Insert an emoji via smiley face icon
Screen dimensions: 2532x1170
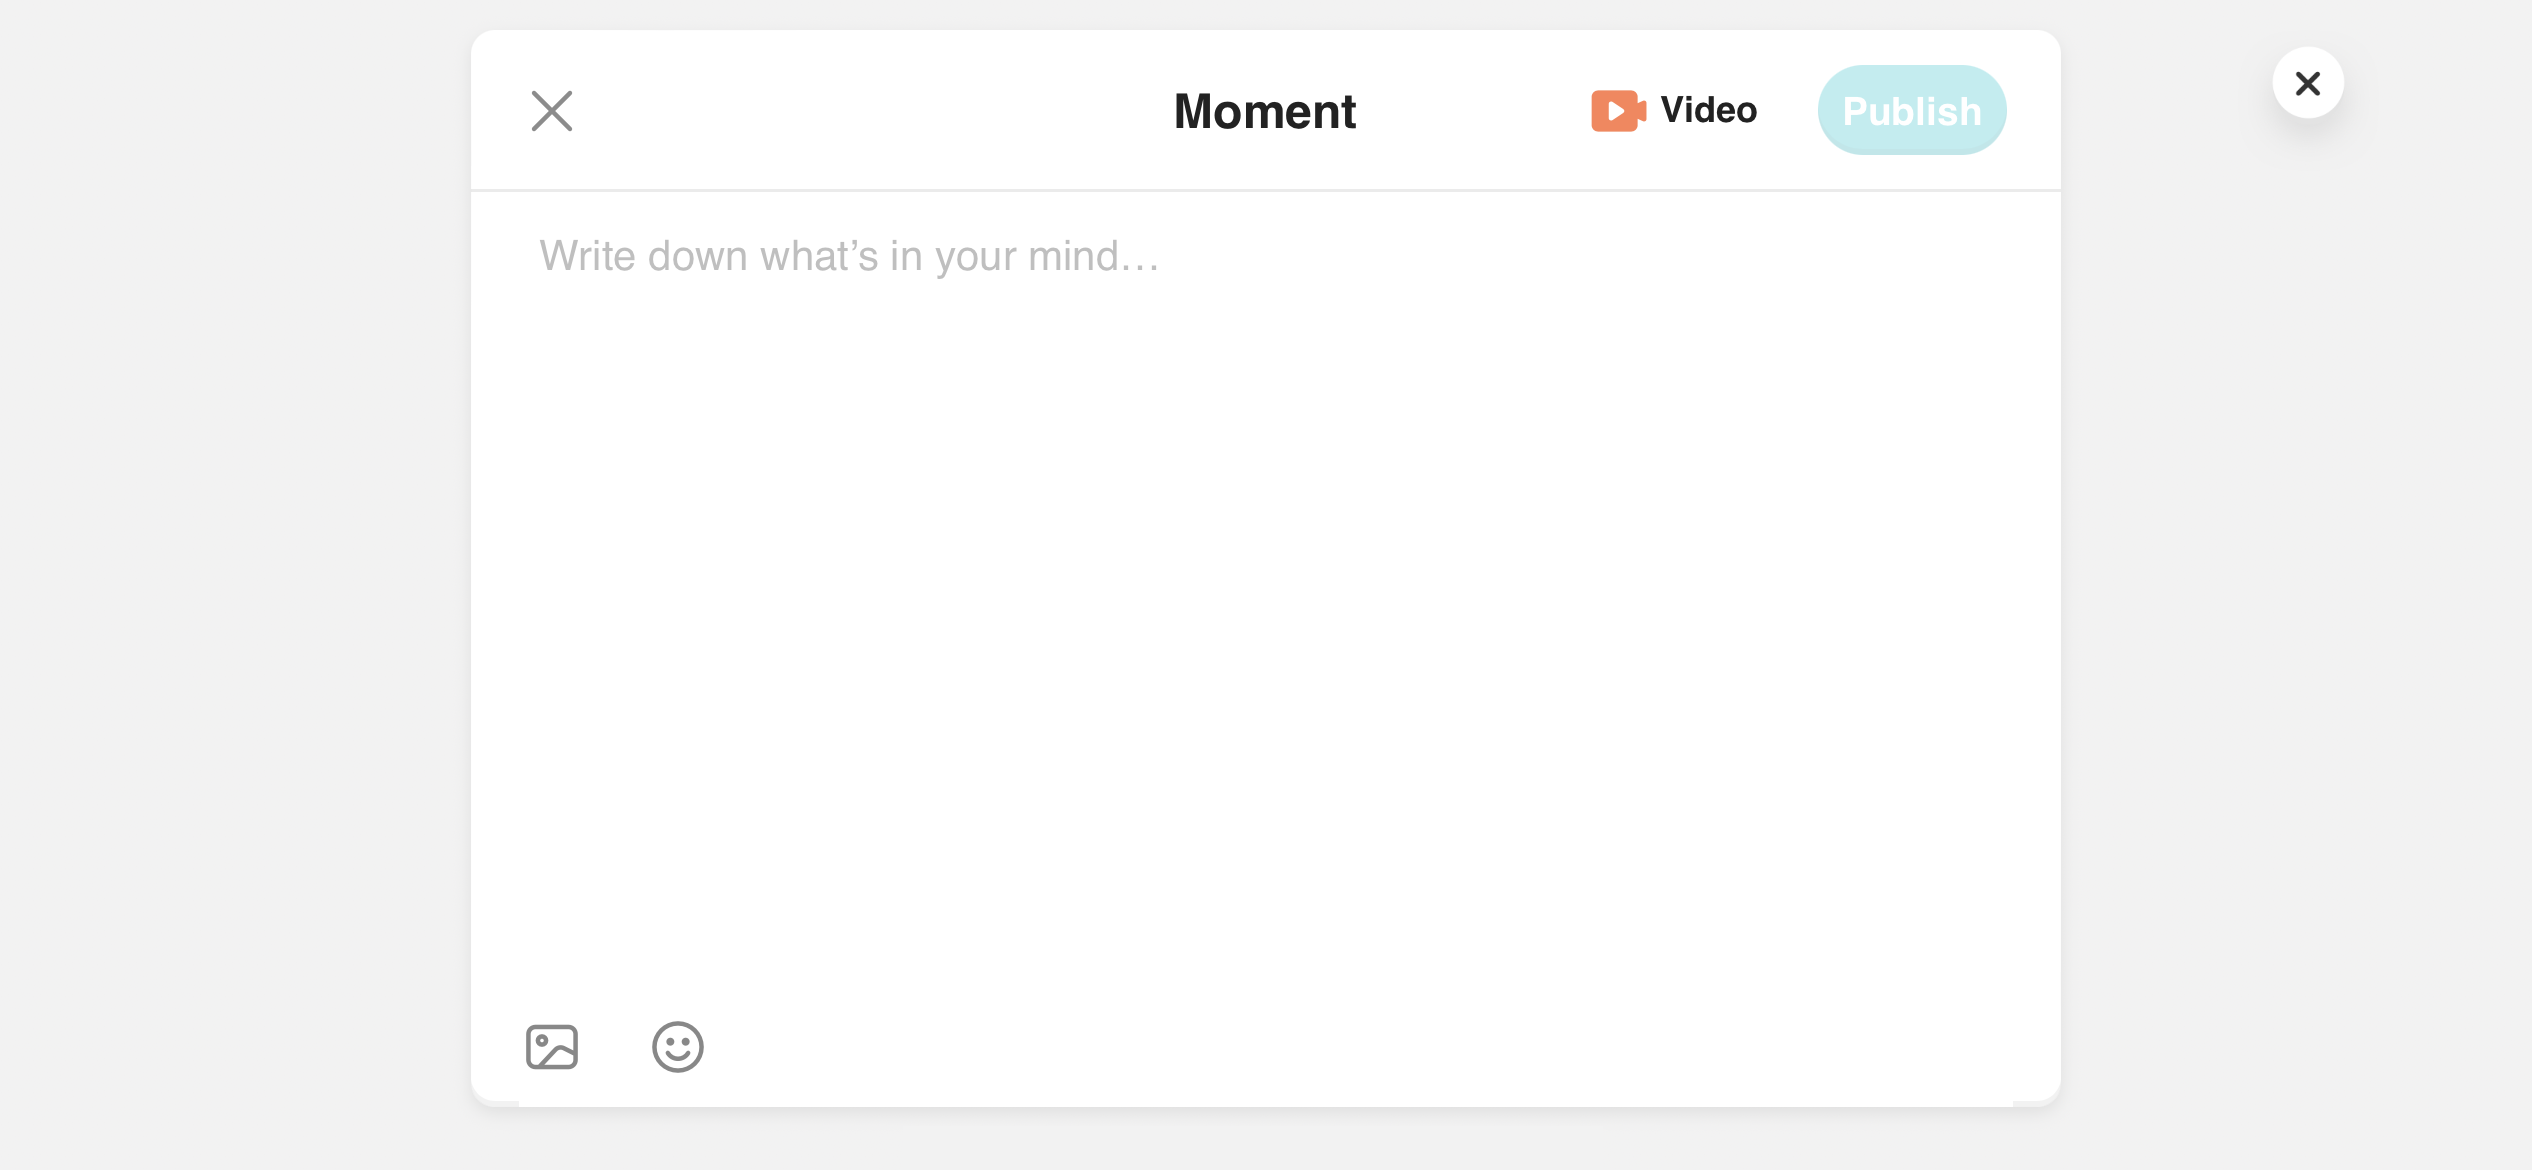click(678, 1047)
